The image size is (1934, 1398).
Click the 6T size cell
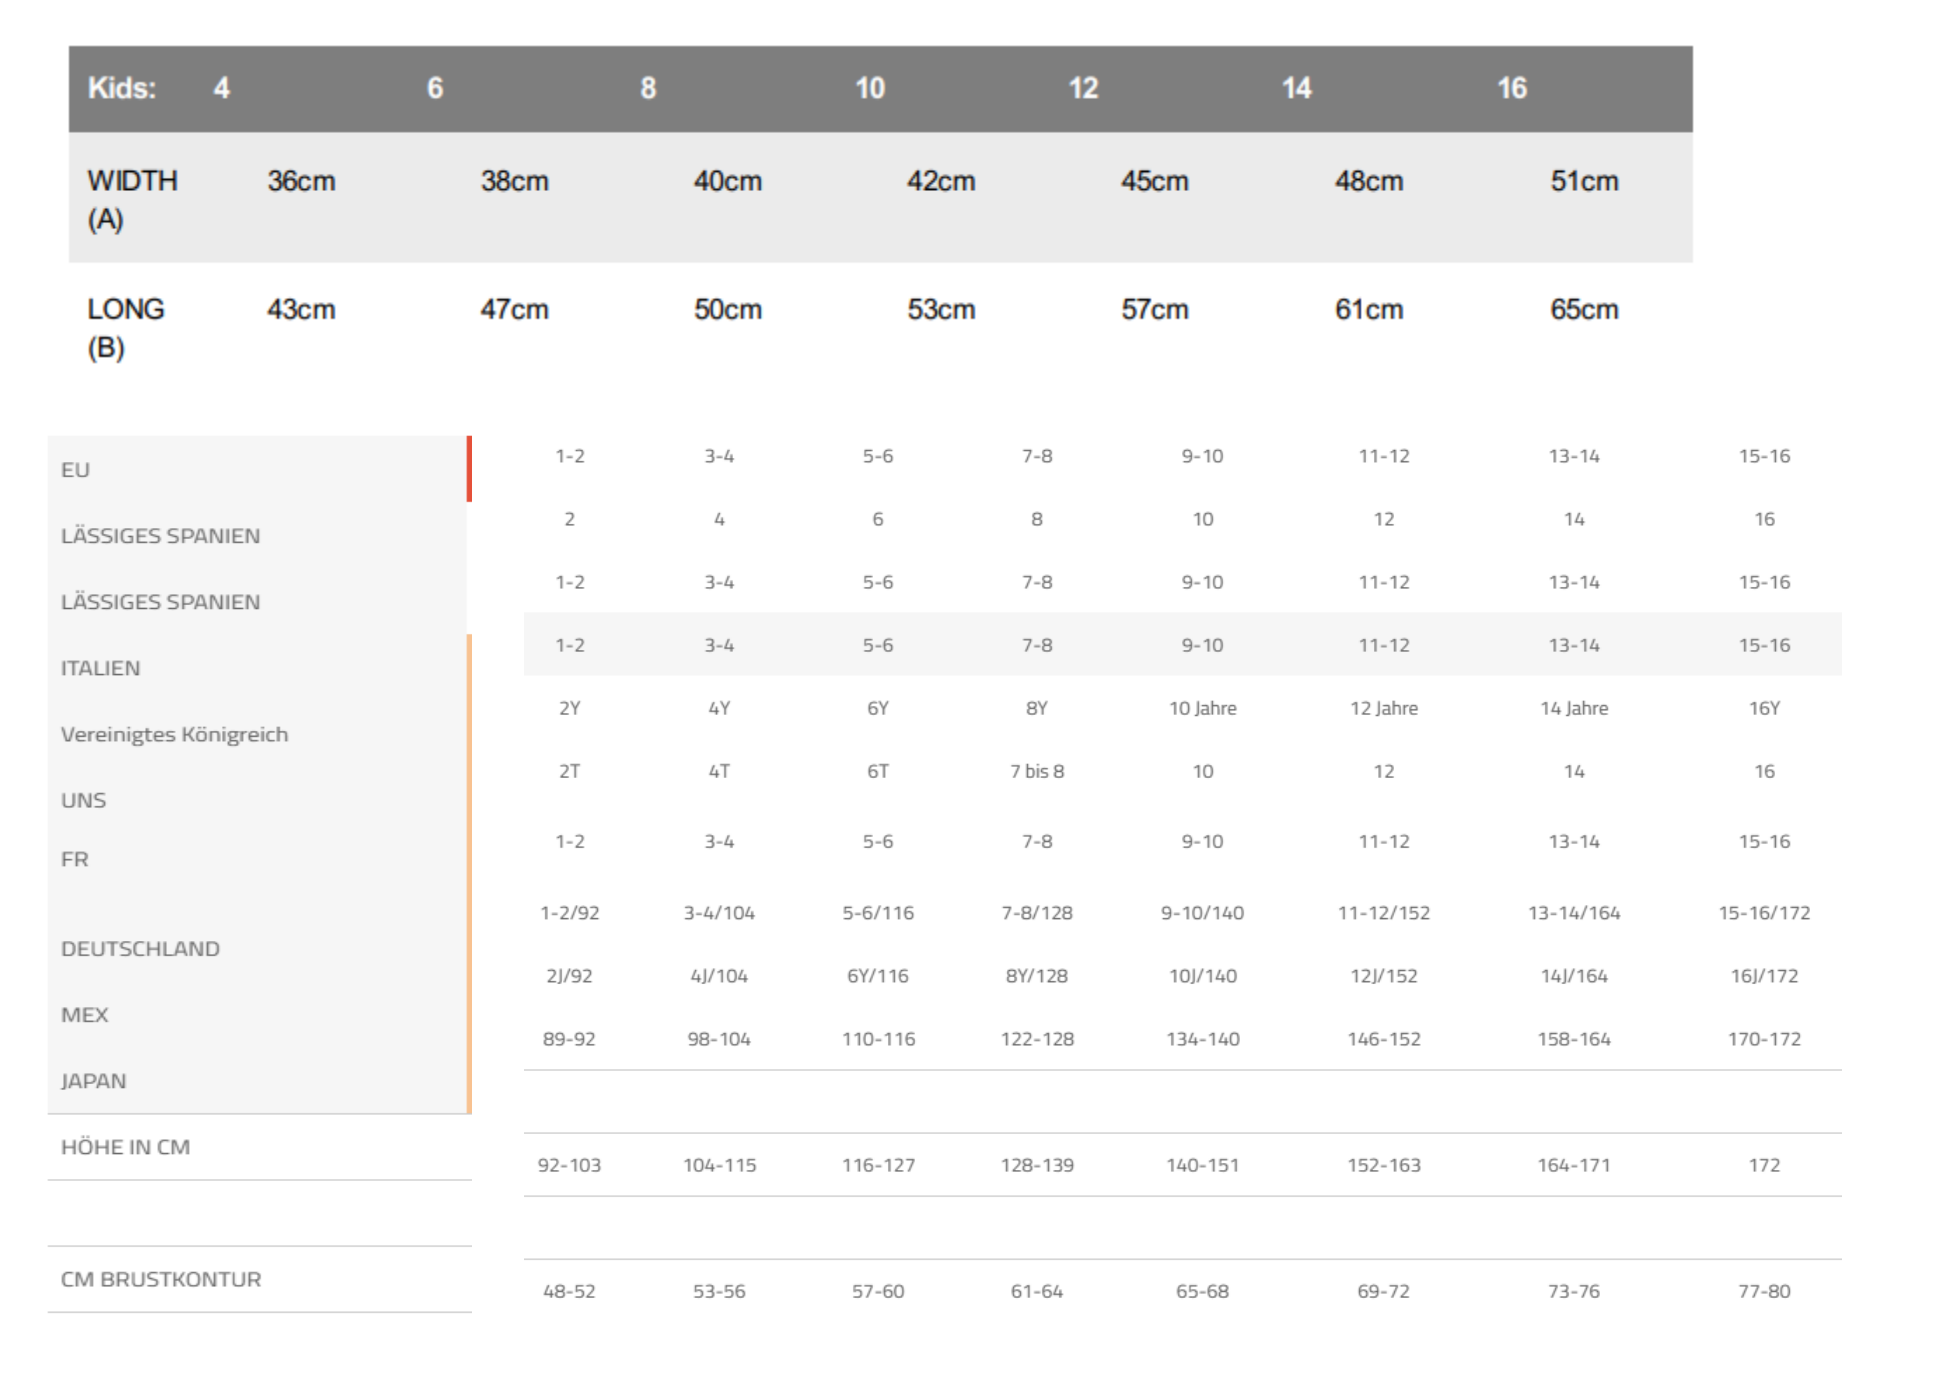(878, 771)
